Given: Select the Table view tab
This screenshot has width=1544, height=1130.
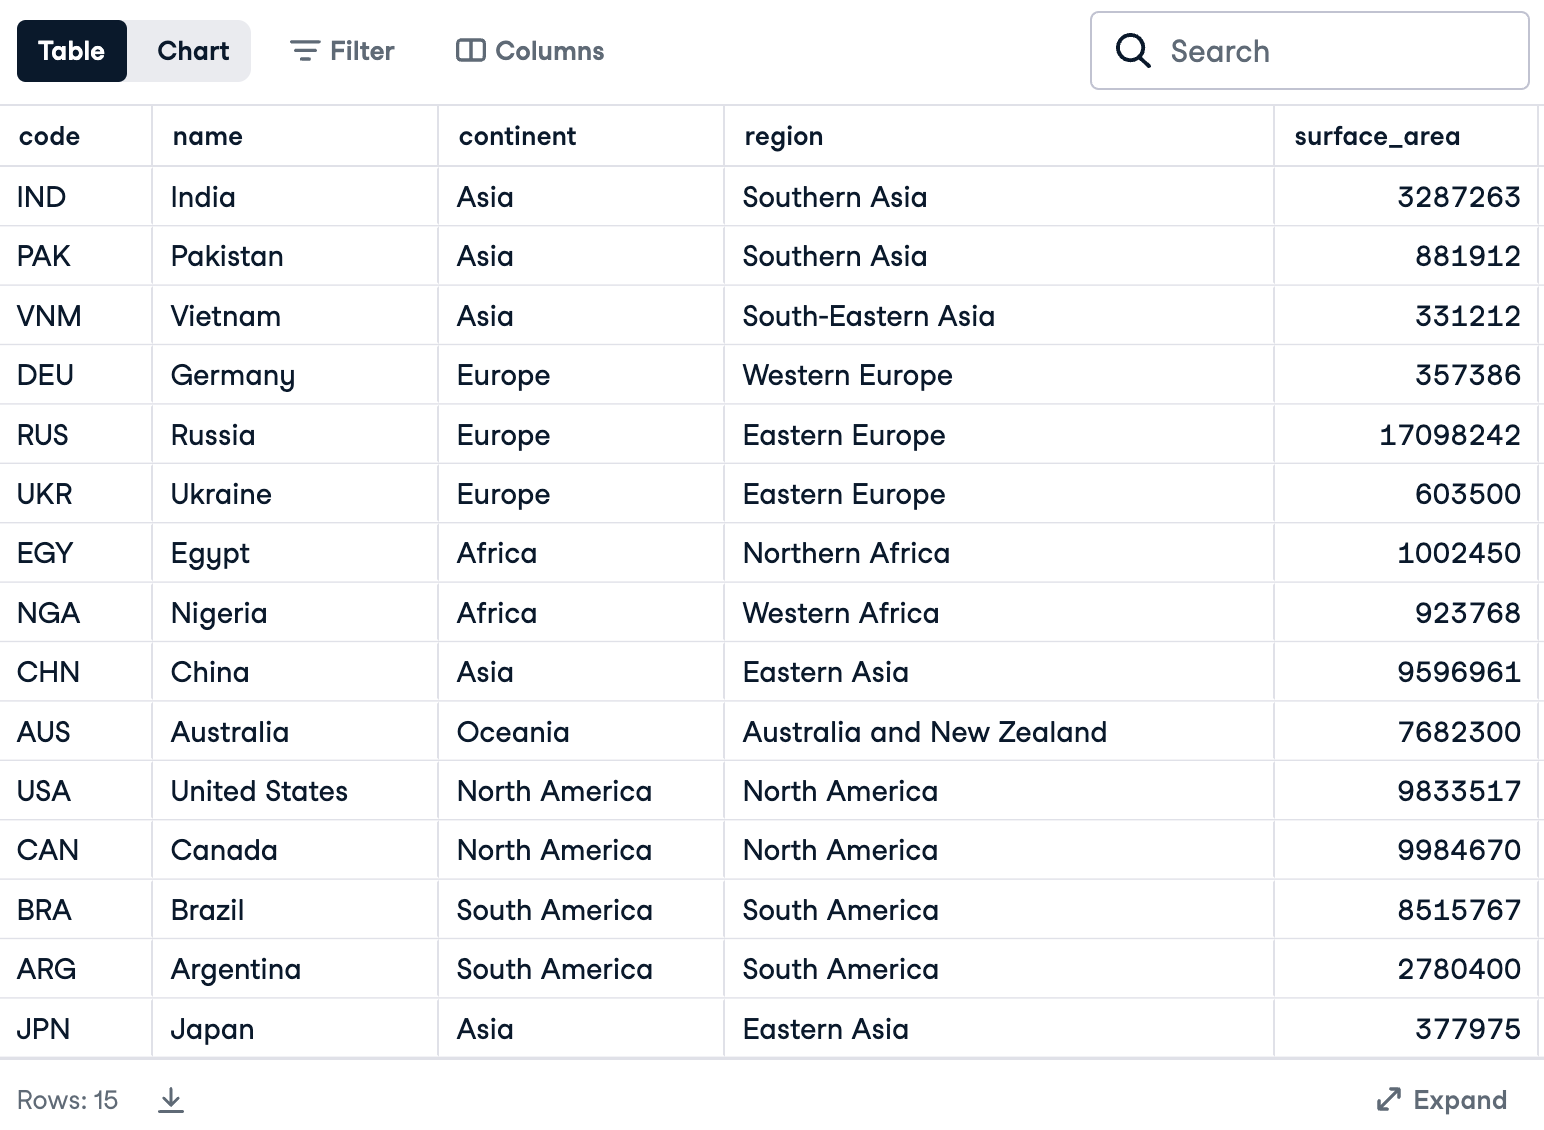Looking at the screenshot, I should click(71, 51).
